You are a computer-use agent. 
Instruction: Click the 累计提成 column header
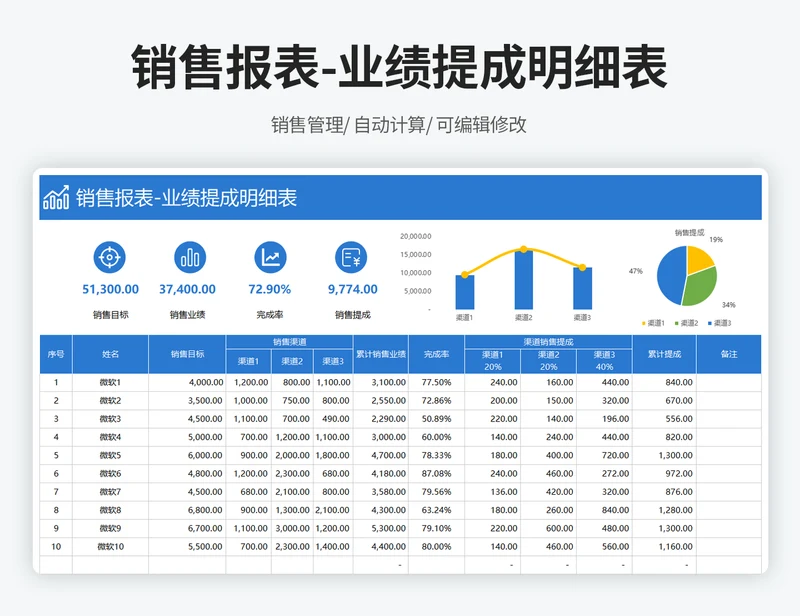tap(664, 354)
